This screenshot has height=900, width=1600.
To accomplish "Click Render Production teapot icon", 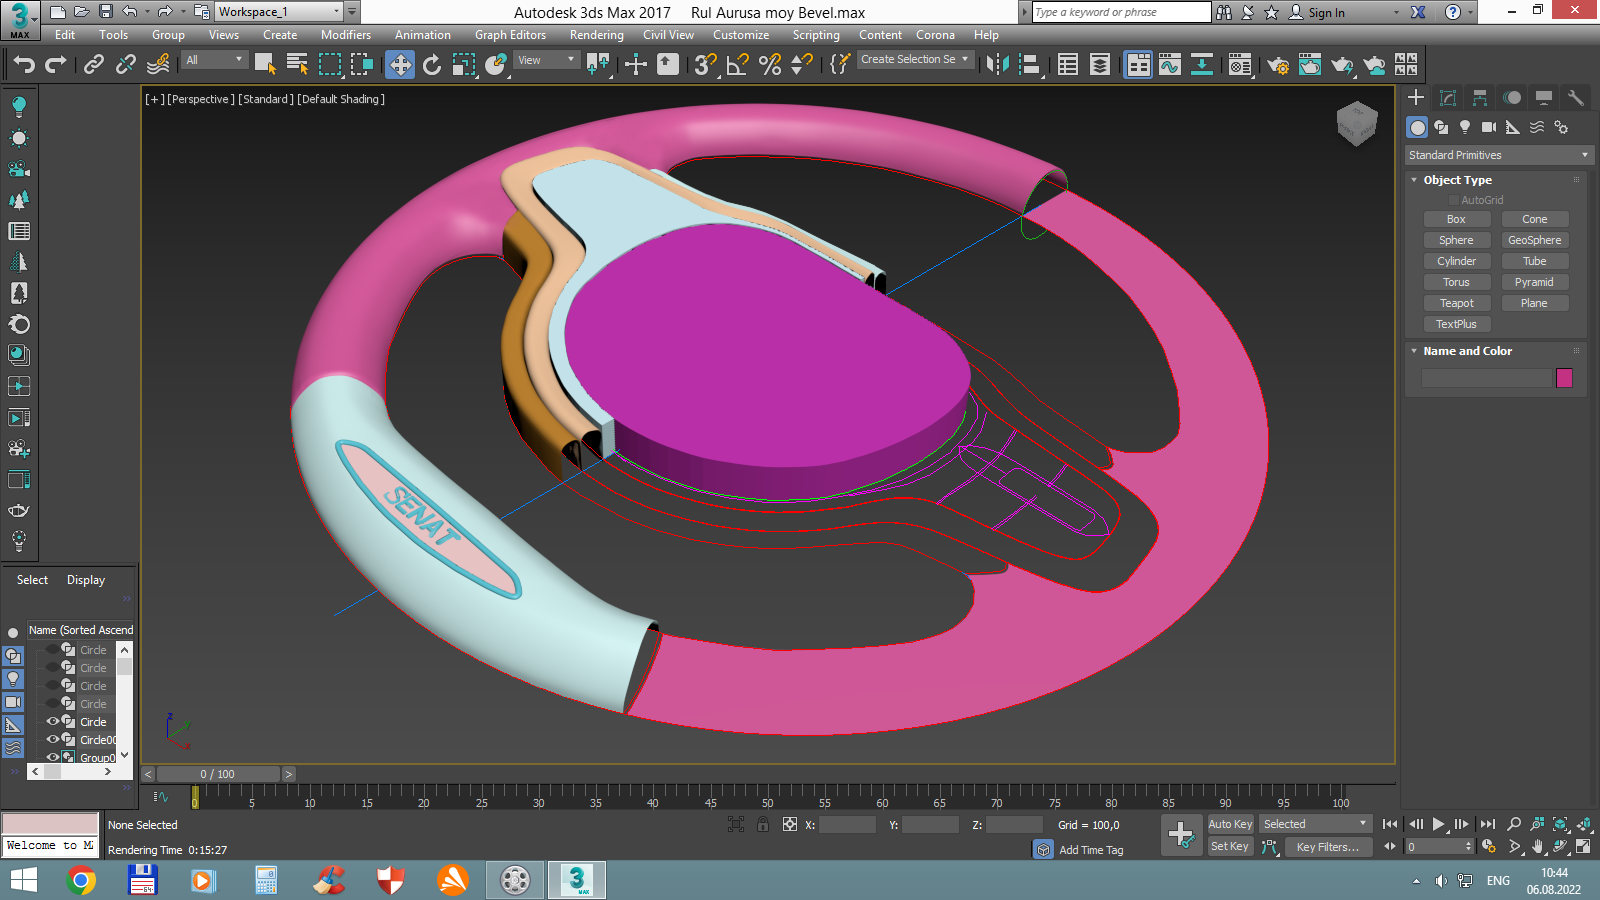I will click(x=1342, y=64).
